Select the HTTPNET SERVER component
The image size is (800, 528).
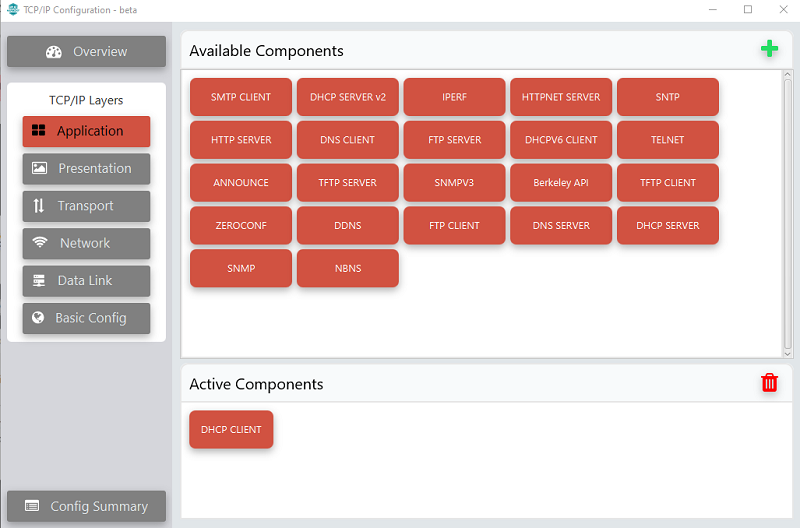[x=561, y=97]
